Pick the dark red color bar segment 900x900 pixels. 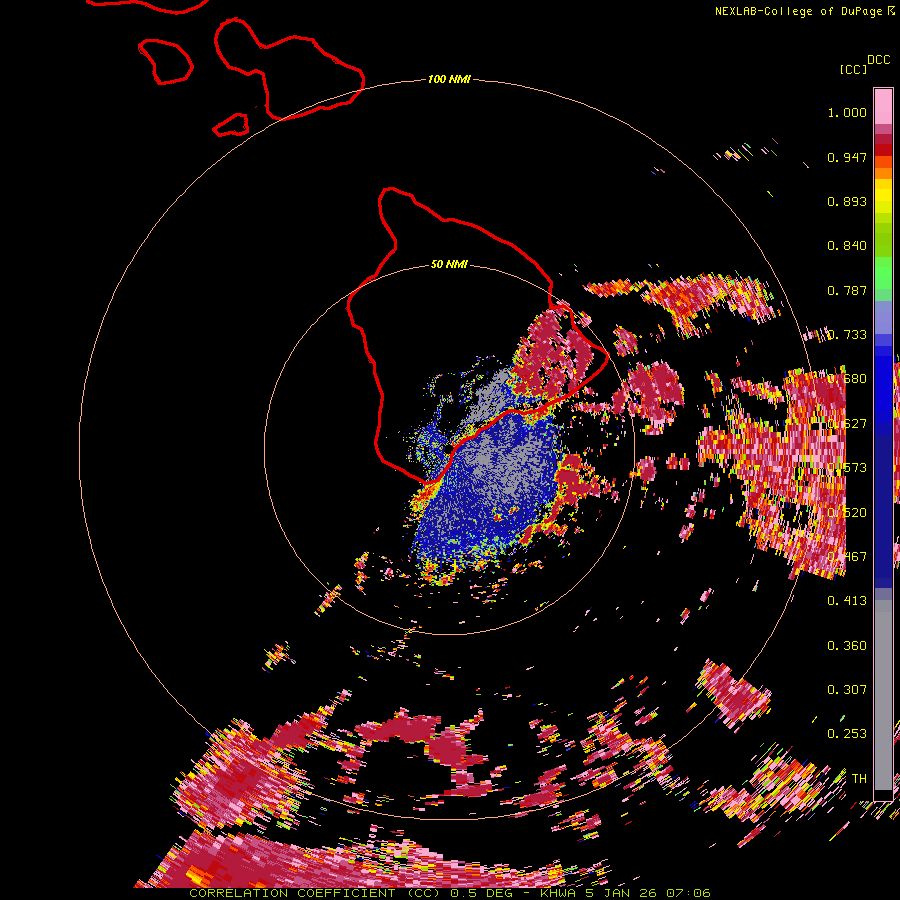(x=883, y=139)
